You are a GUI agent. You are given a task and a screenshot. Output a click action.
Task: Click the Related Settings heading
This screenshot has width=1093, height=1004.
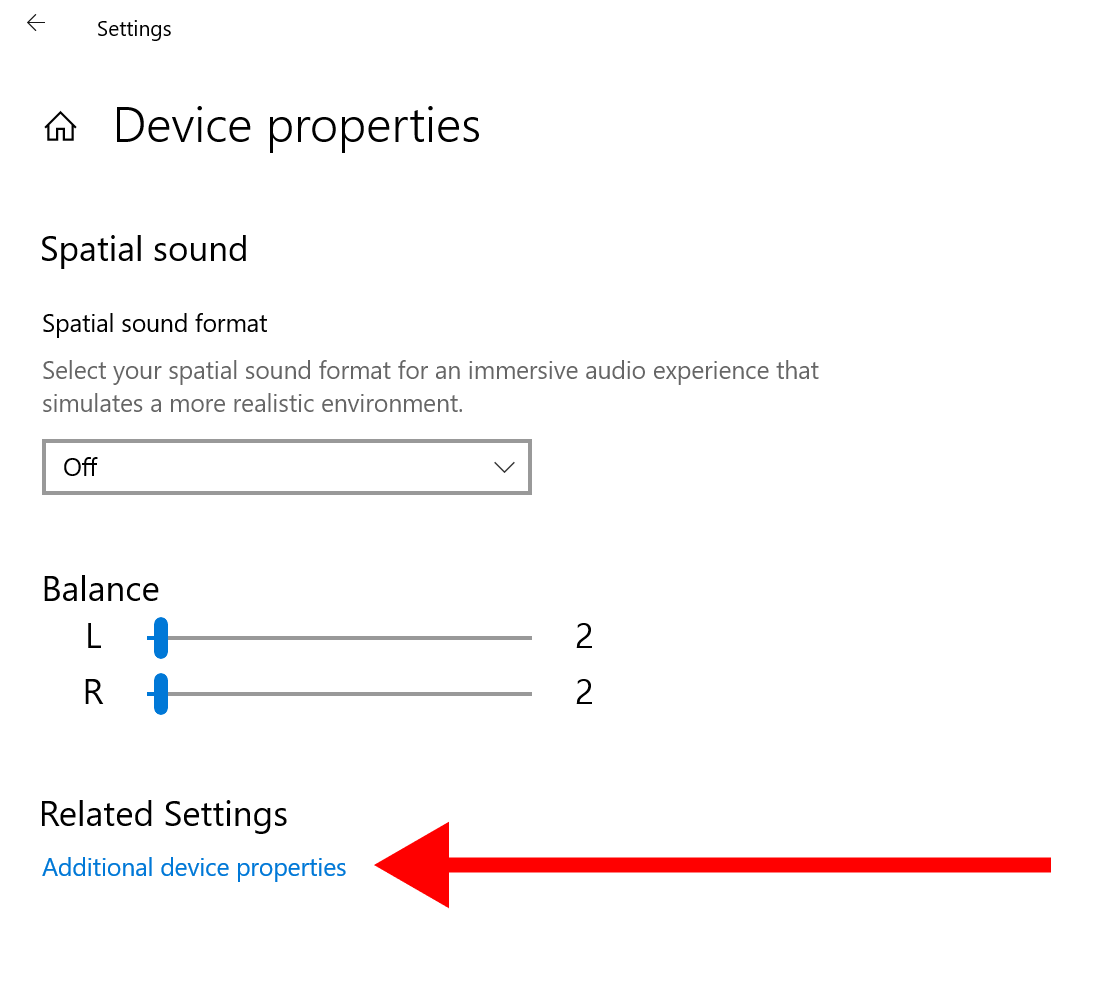point(164,814)
